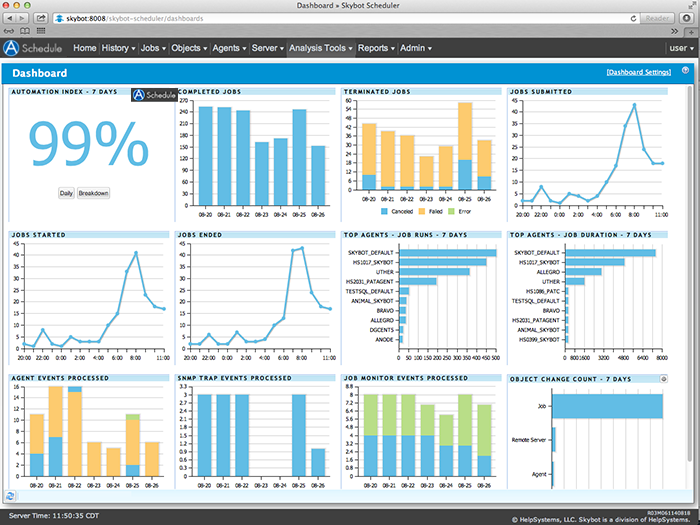Click the Safari share button

[x=41, y=18]
